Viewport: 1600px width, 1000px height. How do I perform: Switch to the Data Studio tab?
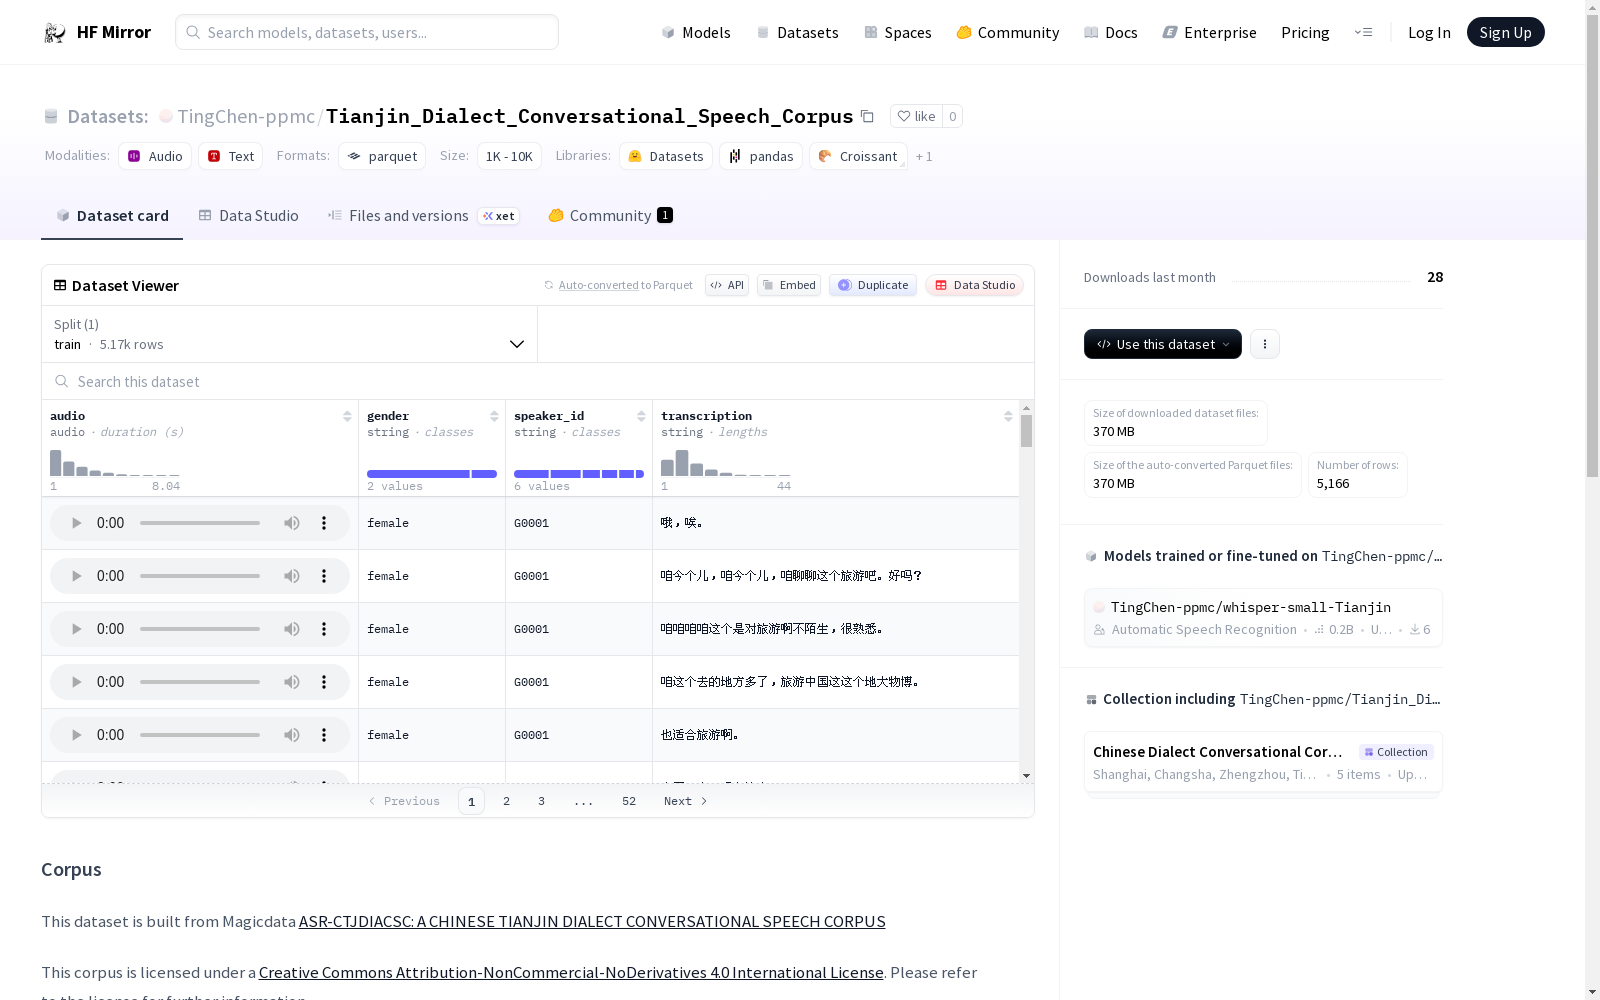point(248,216)
